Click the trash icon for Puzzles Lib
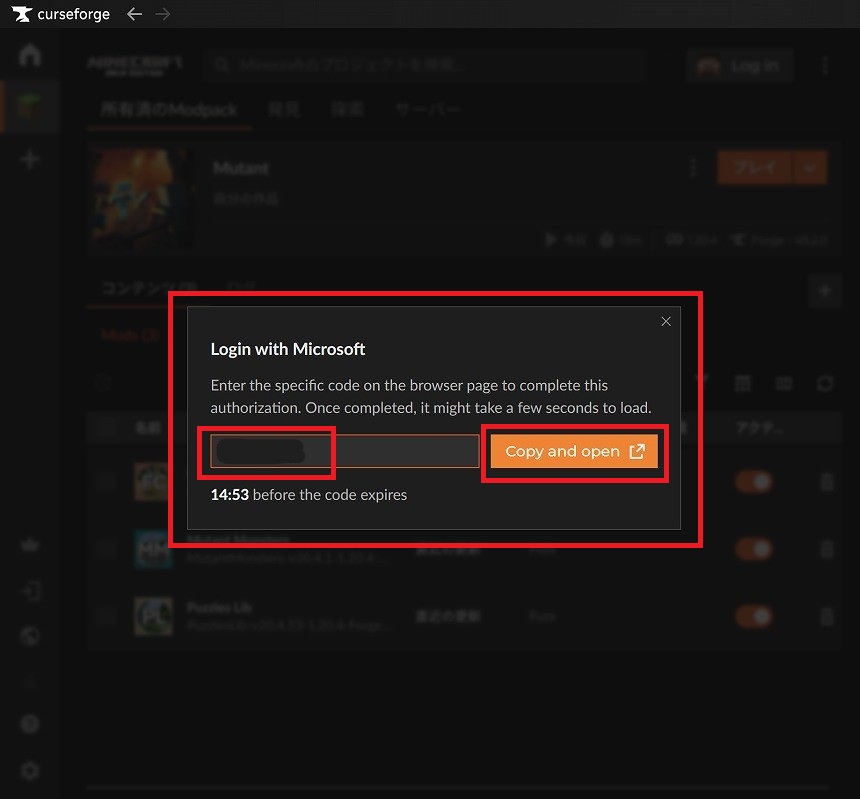This screenshot has height=799, width=860. 826,616
